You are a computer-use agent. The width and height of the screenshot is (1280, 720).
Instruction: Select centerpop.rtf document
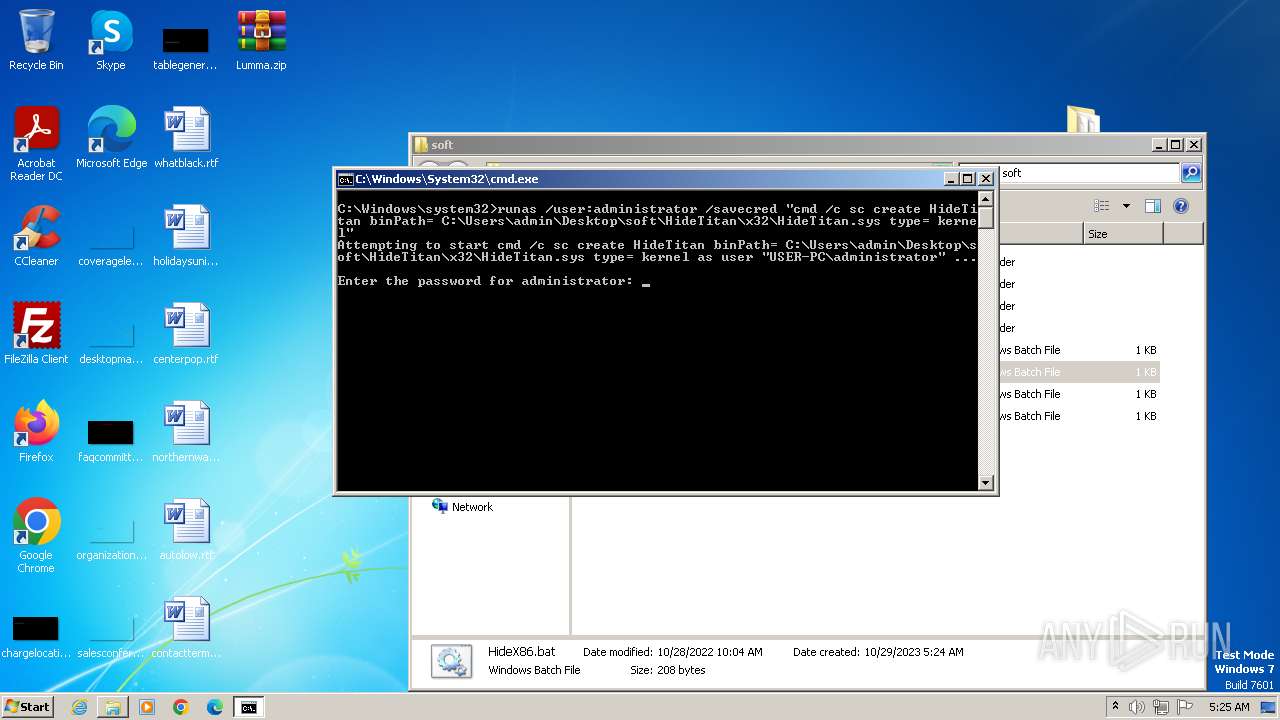186,334
